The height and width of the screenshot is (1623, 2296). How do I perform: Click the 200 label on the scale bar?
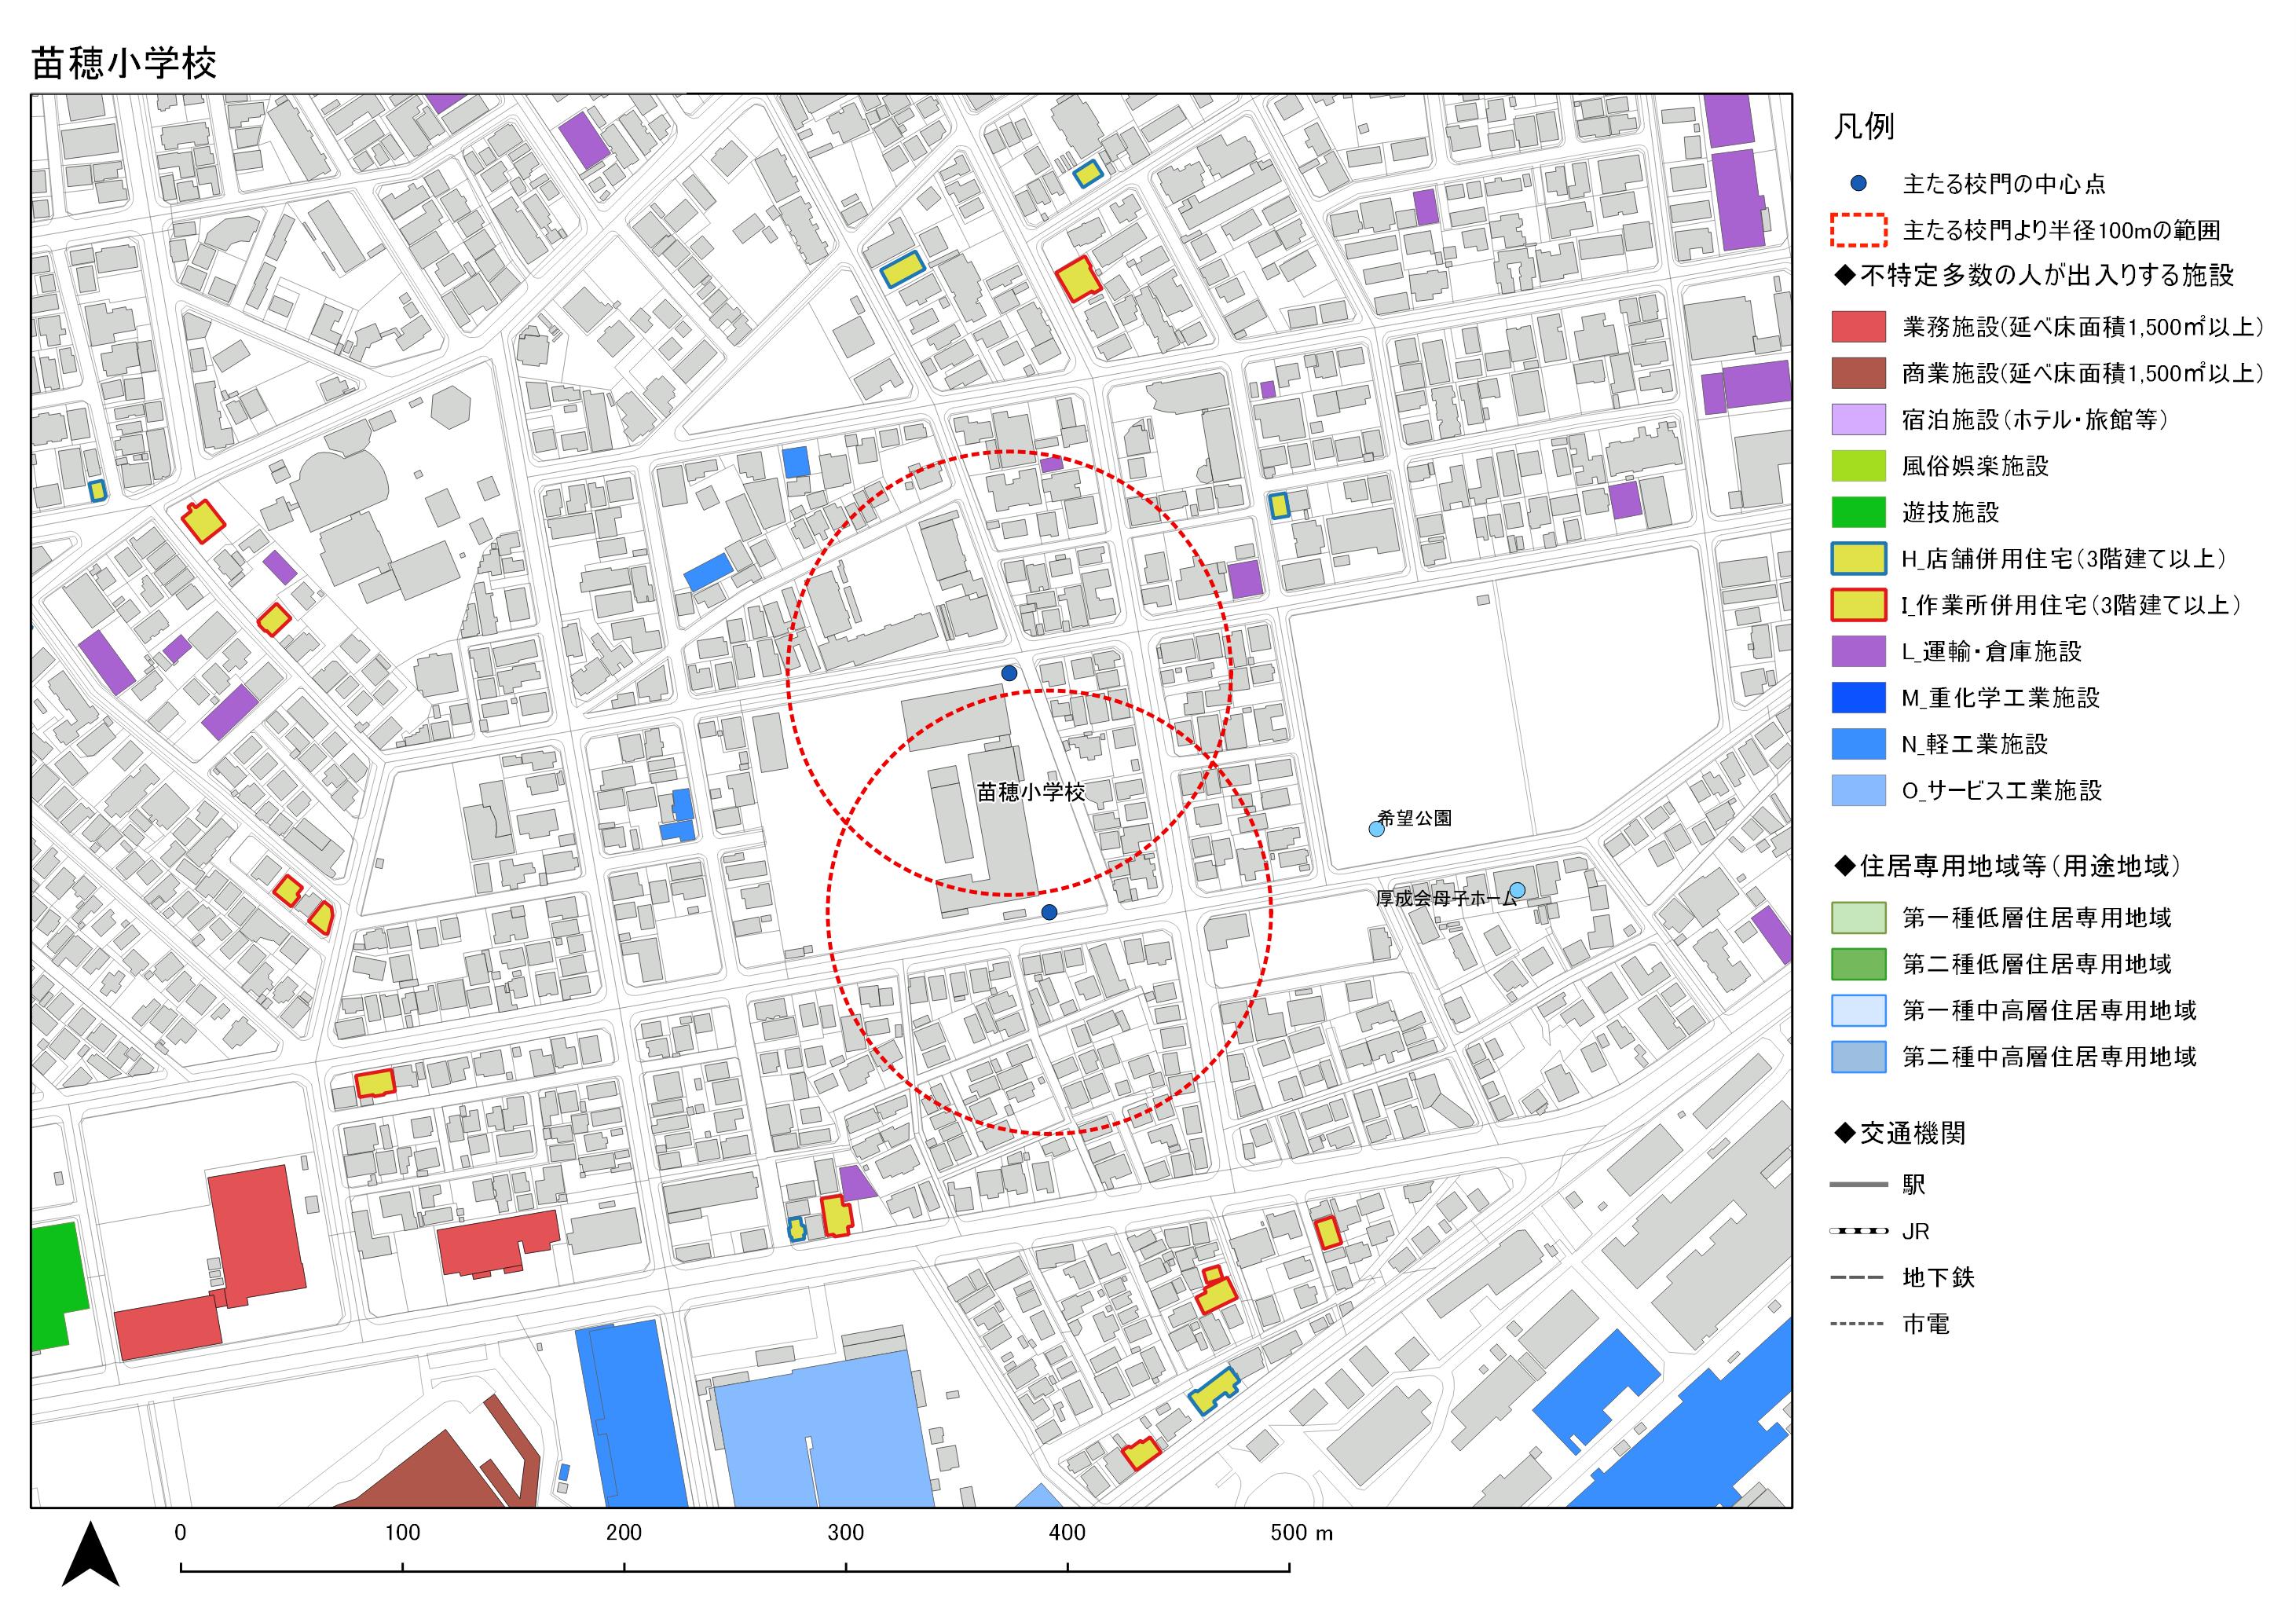click(x=624, y=1533)
